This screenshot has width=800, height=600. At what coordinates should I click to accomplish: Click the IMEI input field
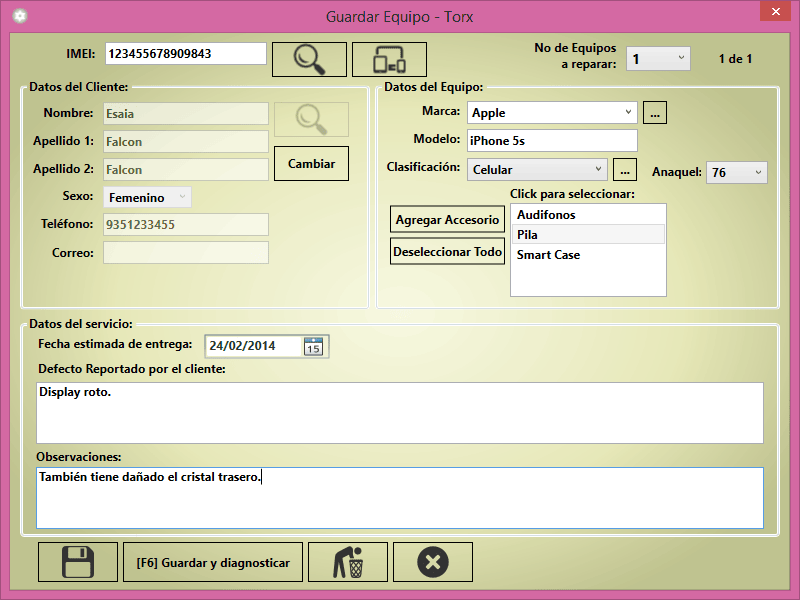tap(186, 54)
